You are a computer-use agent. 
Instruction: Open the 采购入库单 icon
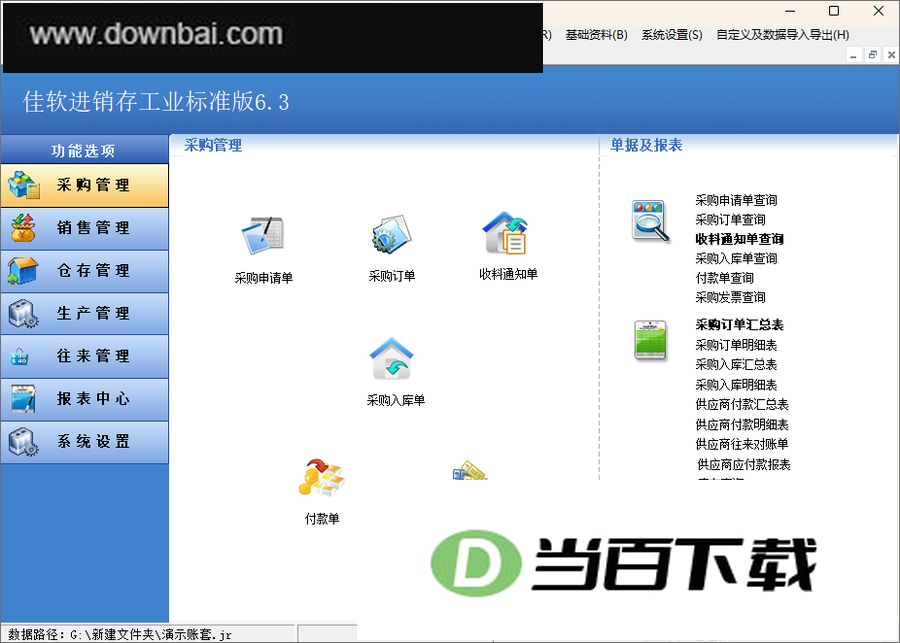(391, 359)
